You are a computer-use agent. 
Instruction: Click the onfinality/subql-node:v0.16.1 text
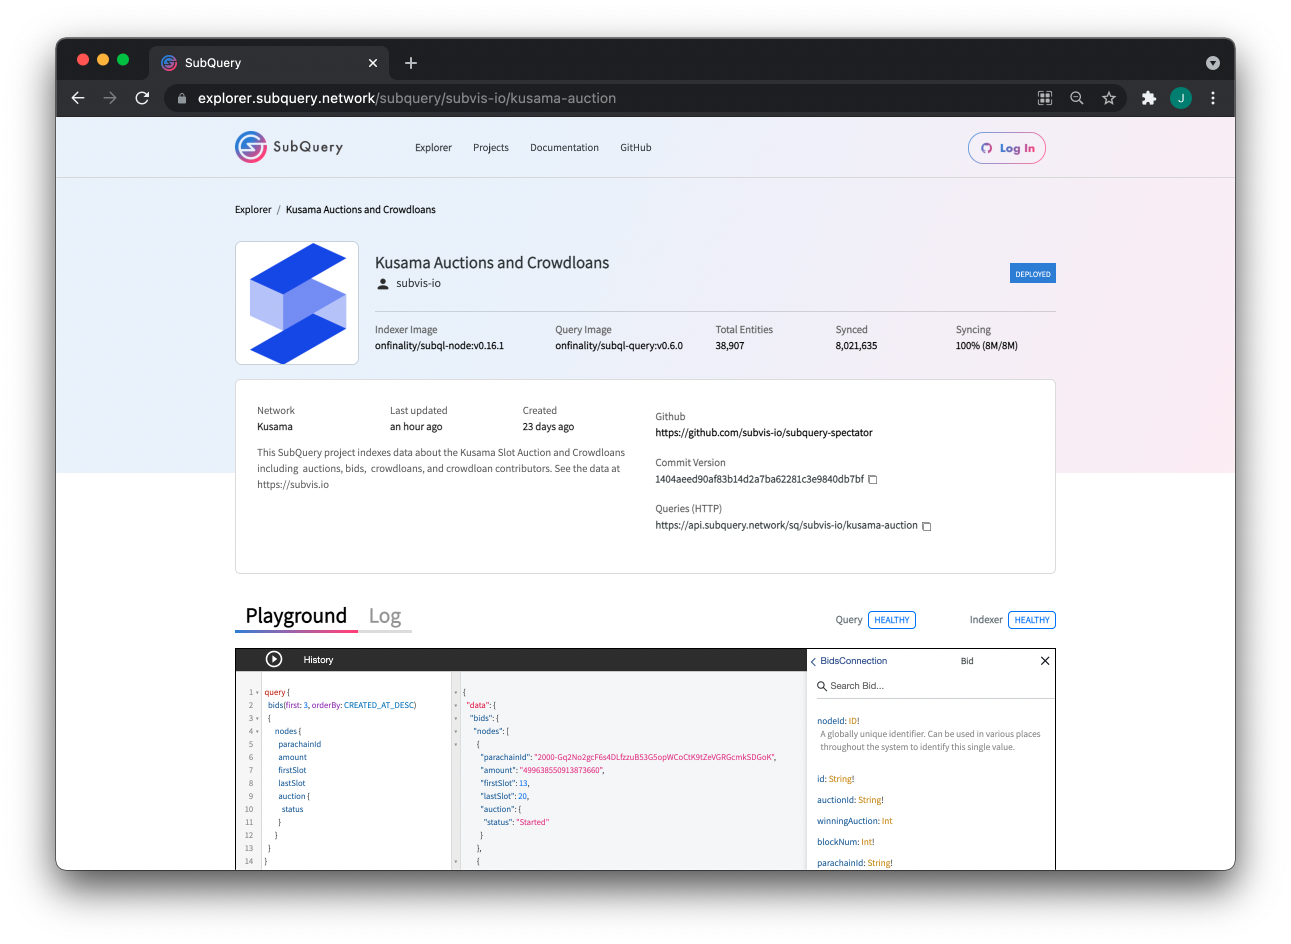439,346
